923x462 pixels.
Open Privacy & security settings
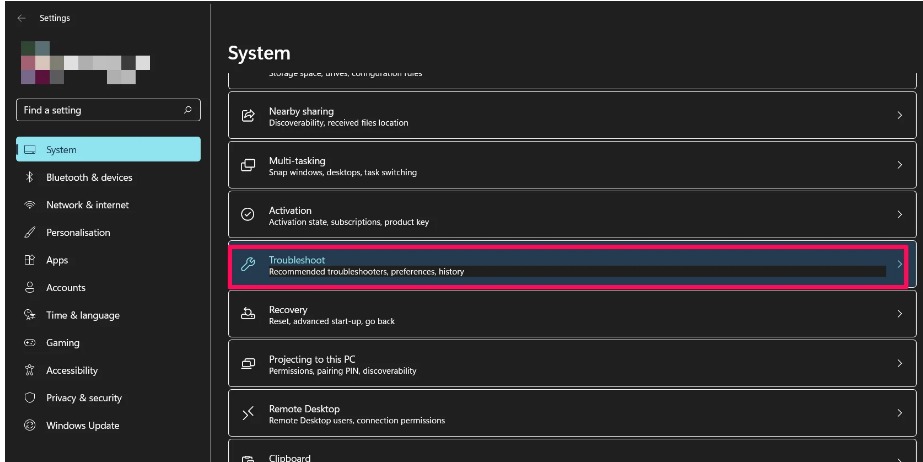(x=84, y=398)
